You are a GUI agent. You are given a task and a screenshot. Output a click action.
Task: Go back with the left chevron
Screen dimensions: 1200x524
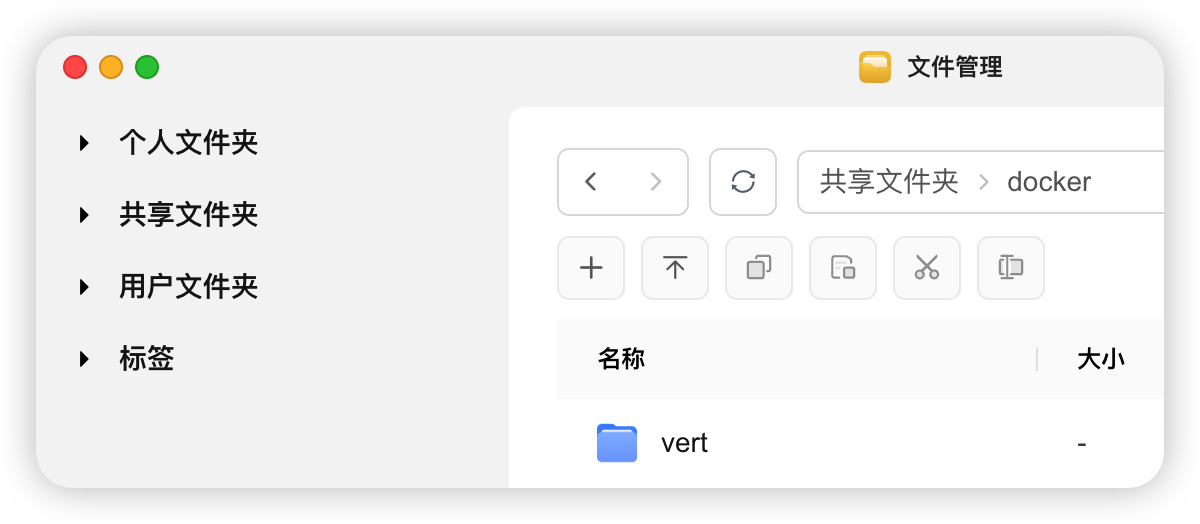coord(591,182)
